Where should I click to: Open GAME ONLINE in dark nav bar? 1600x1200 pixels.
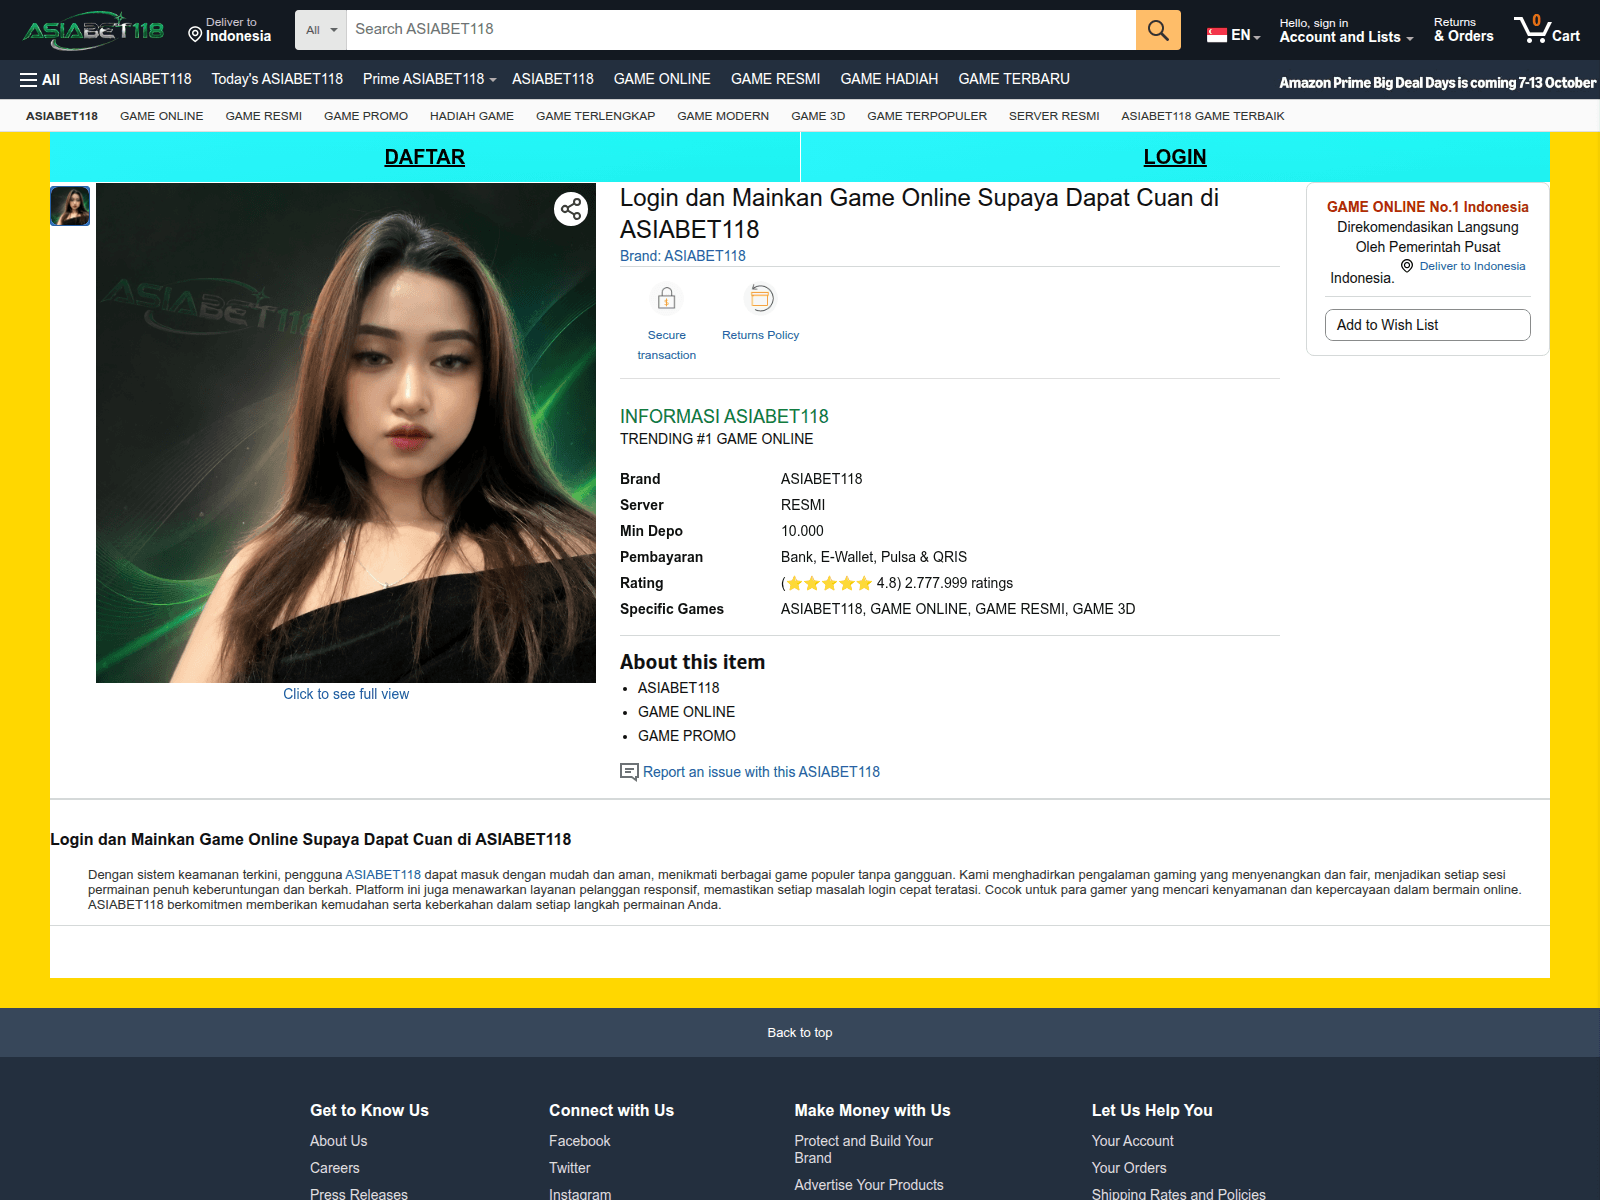(662, 79)
